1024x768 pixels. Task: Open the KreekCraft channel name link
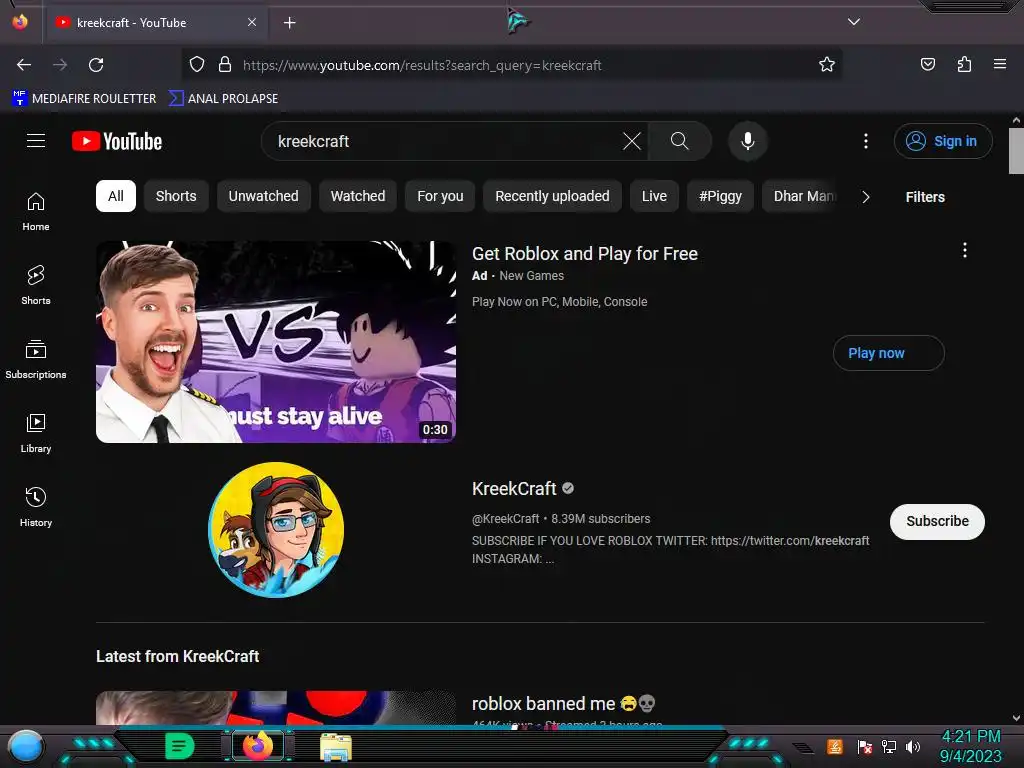tap(514, 488)
